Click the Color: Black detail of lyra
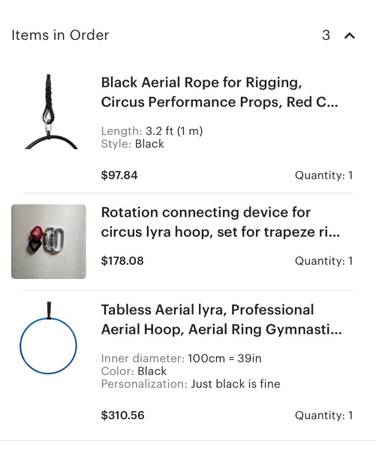 [x=134, y=371]
